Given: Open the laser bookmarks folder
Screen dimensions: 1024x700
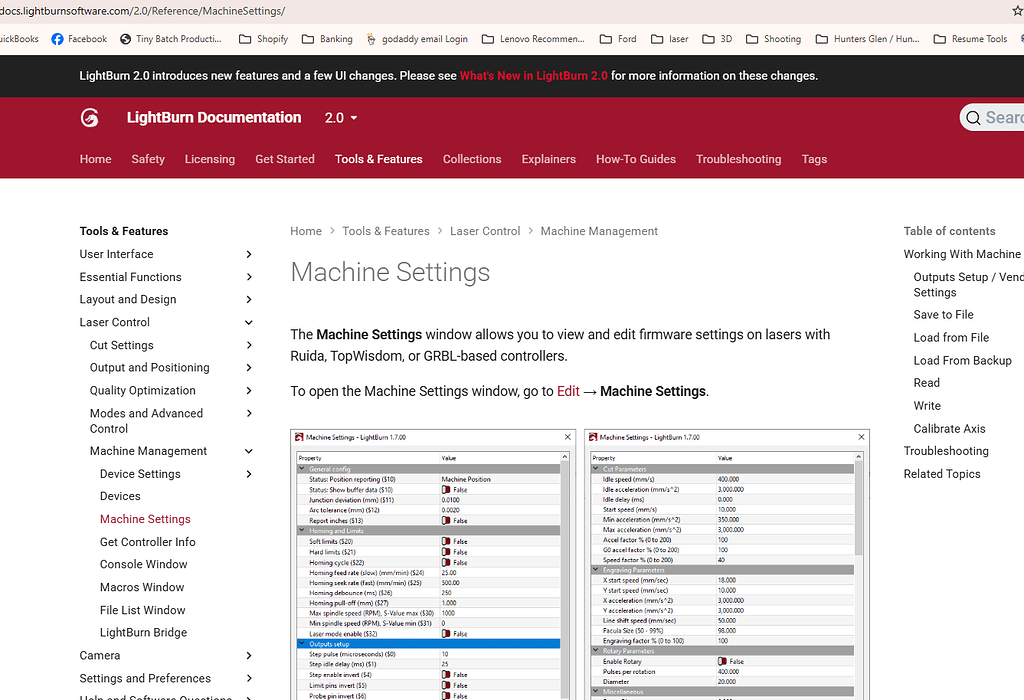Looking at the screenshot, I should [669, 39].
